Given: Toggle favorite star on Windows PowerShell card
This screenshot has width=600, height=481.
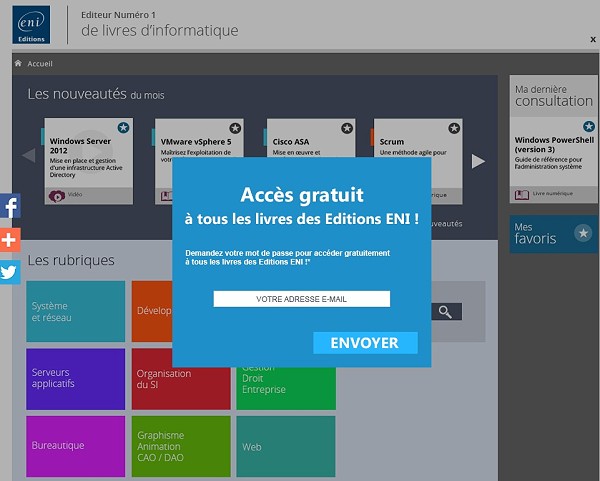Looking at the screenshot, I should 589,126.
